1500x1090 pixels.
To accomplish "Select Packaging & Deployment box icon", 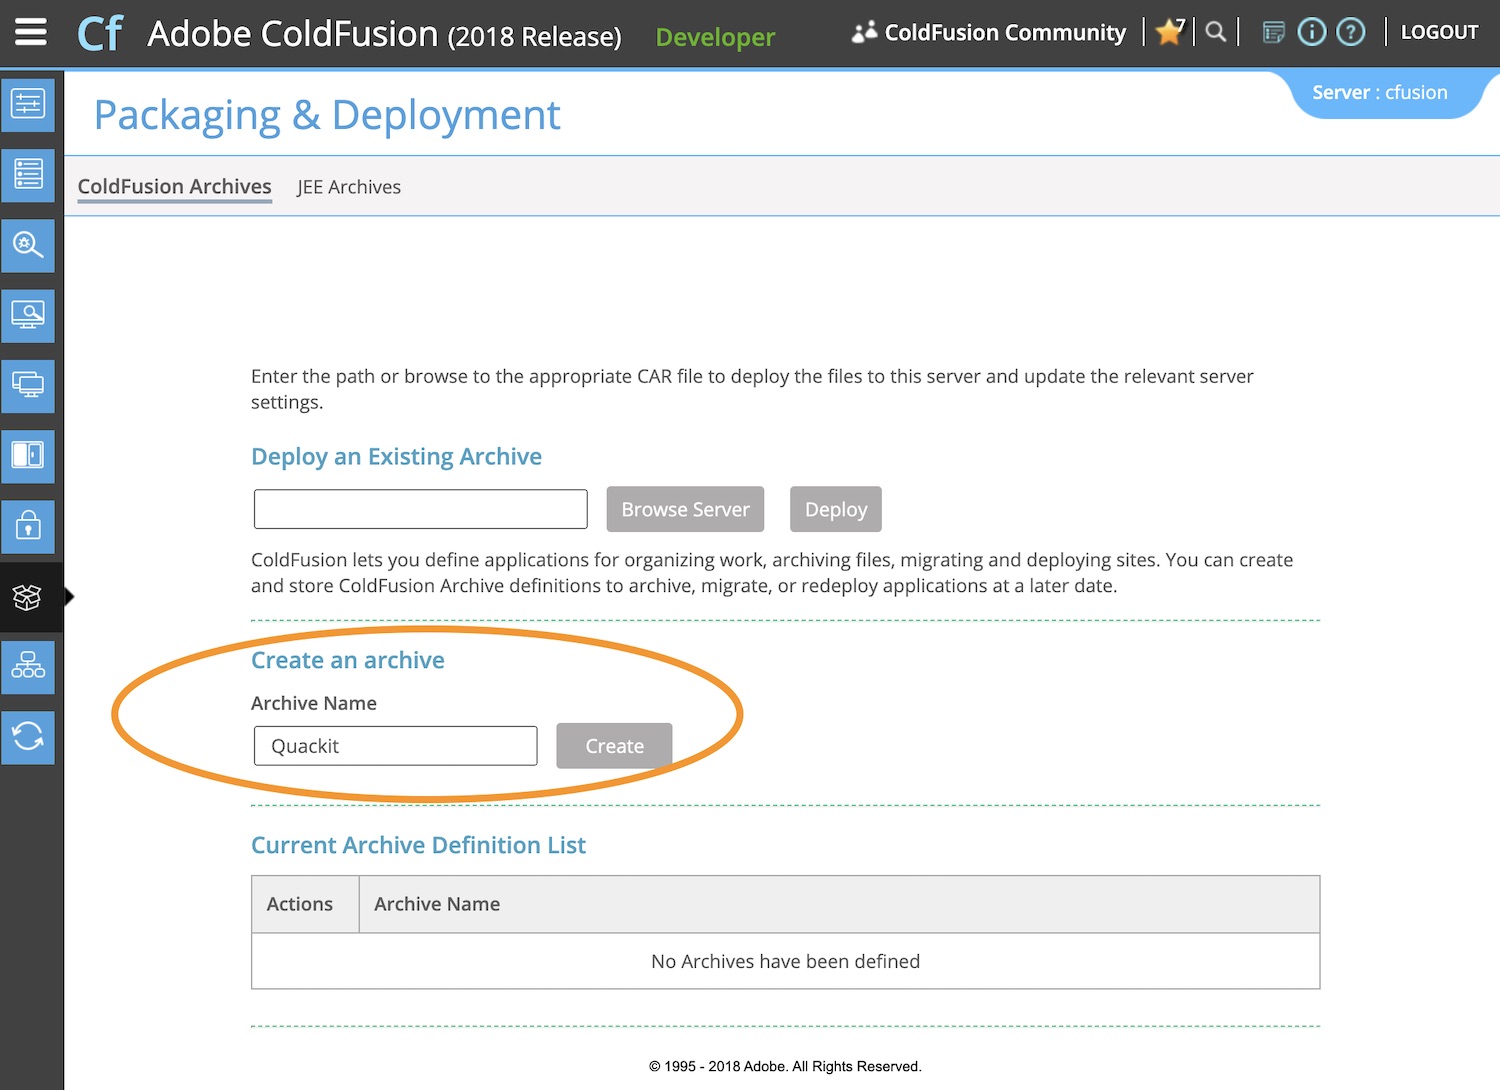I will (x=28, y=597).
